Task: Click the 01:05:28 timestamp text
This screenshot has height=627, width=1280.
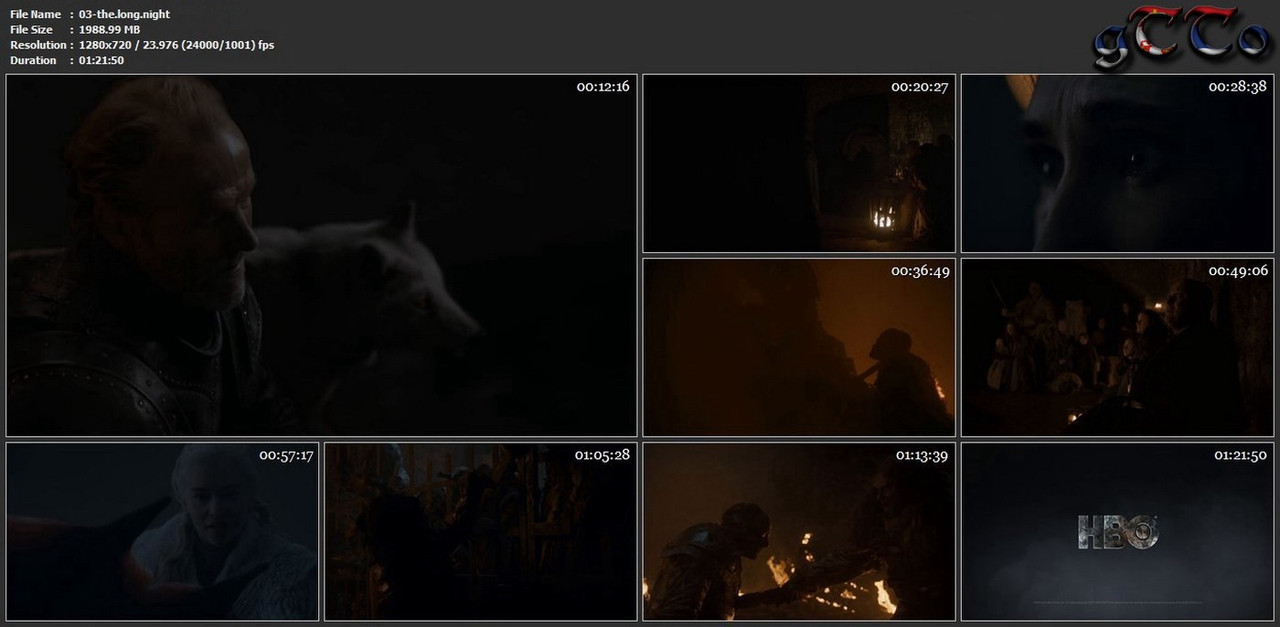Action: [x=602, y=455]
